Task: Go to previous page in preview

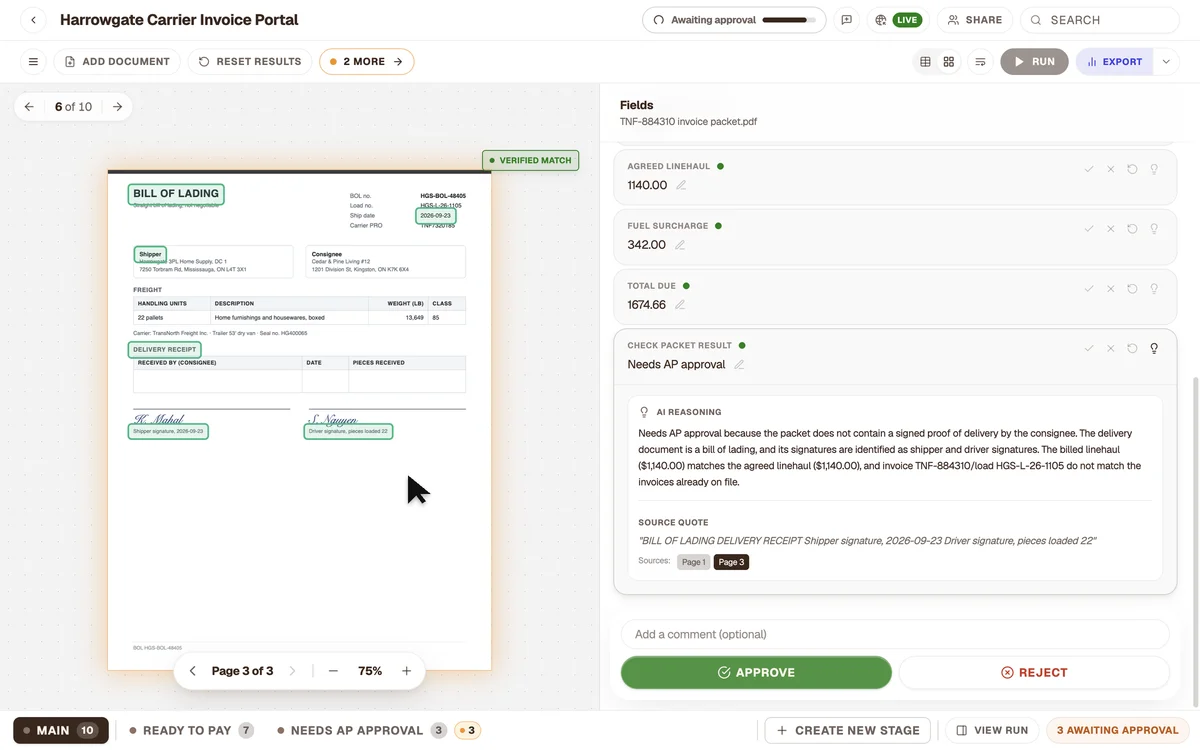Action: (x=193, y=671)
